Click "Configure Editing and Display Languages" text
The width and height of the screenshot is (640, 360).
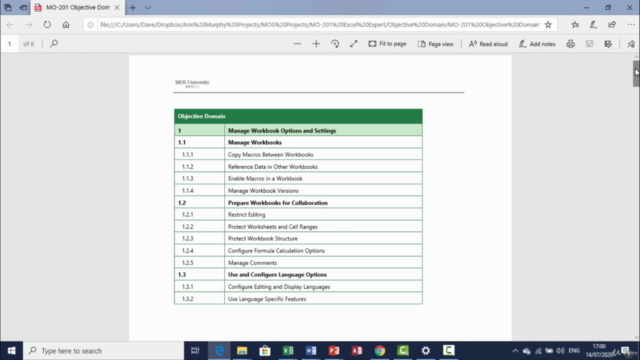click(279, 287)
